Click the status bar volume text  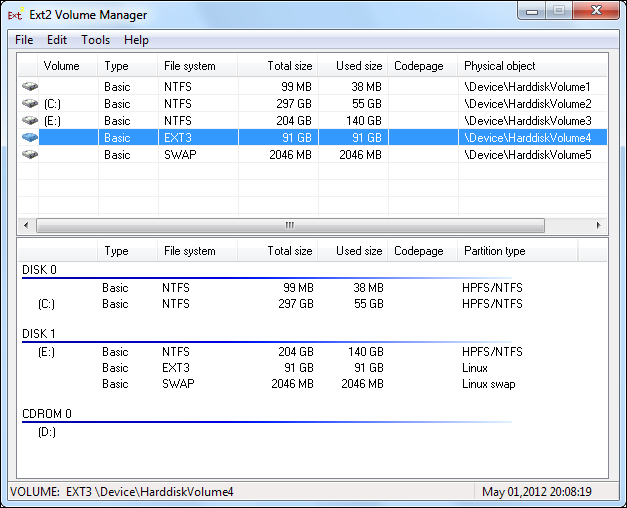tap(122, 492)
